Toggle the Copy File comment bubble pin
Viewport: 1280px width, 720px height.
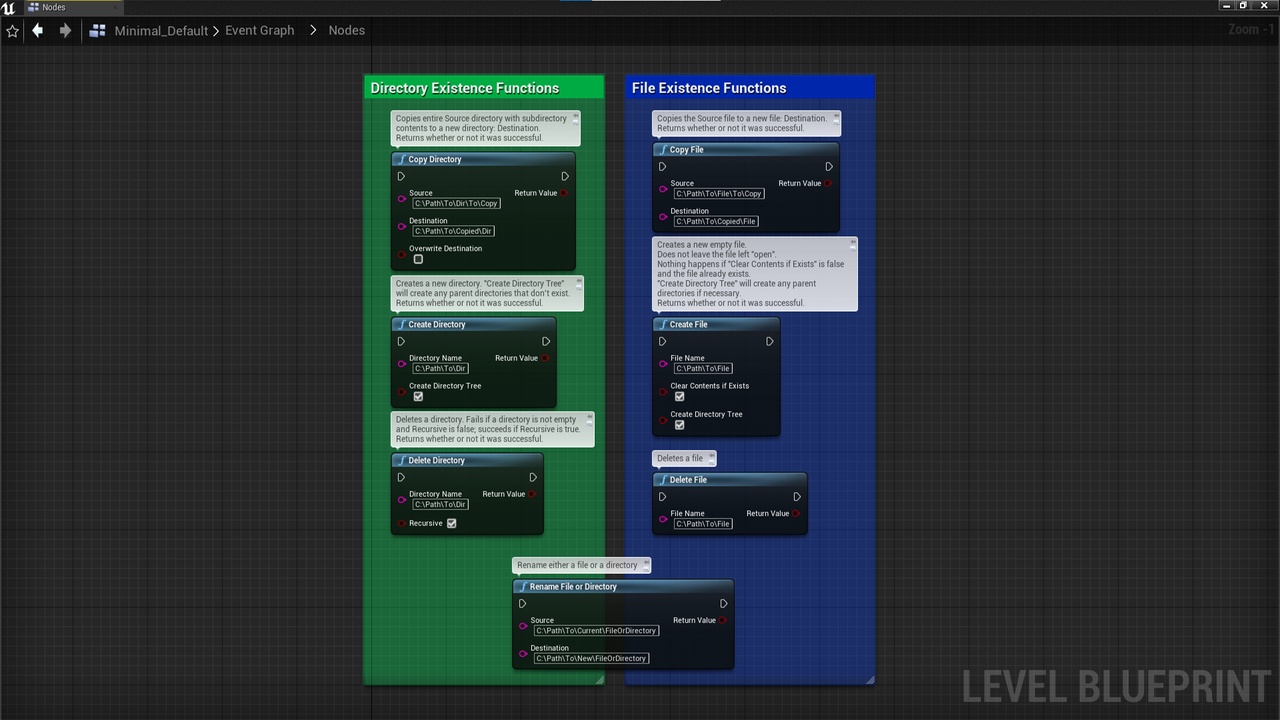click(x=835, y=117)
